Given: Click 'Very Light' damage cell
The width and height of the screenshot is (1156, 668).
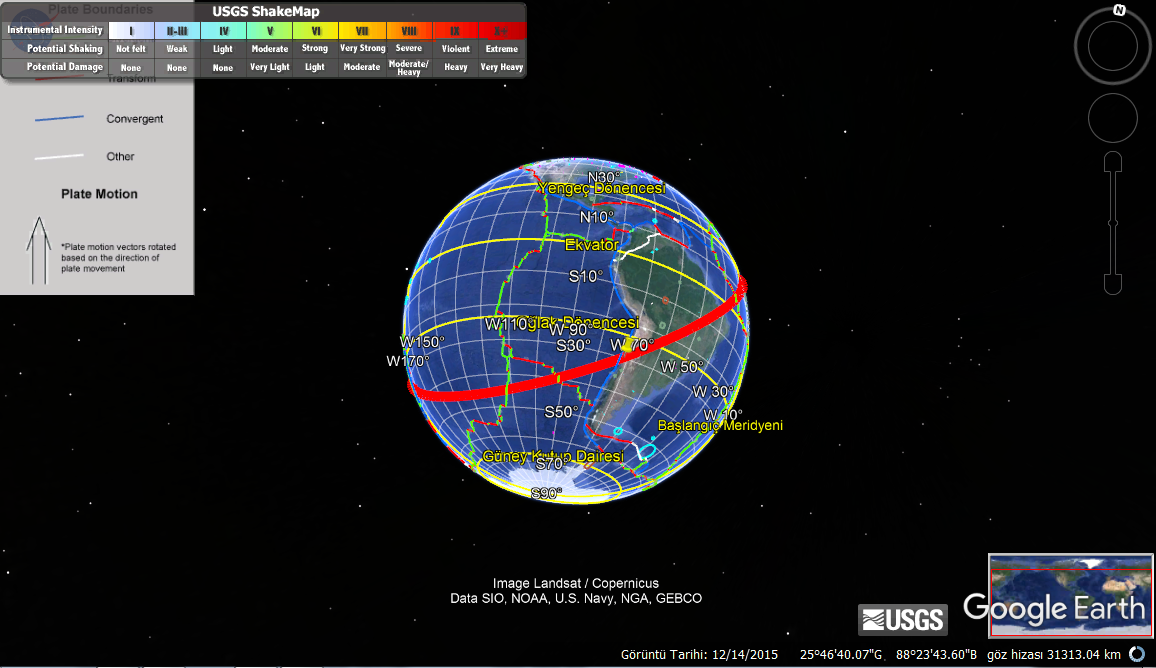Looking at the screenshot, I should (270, 67).
